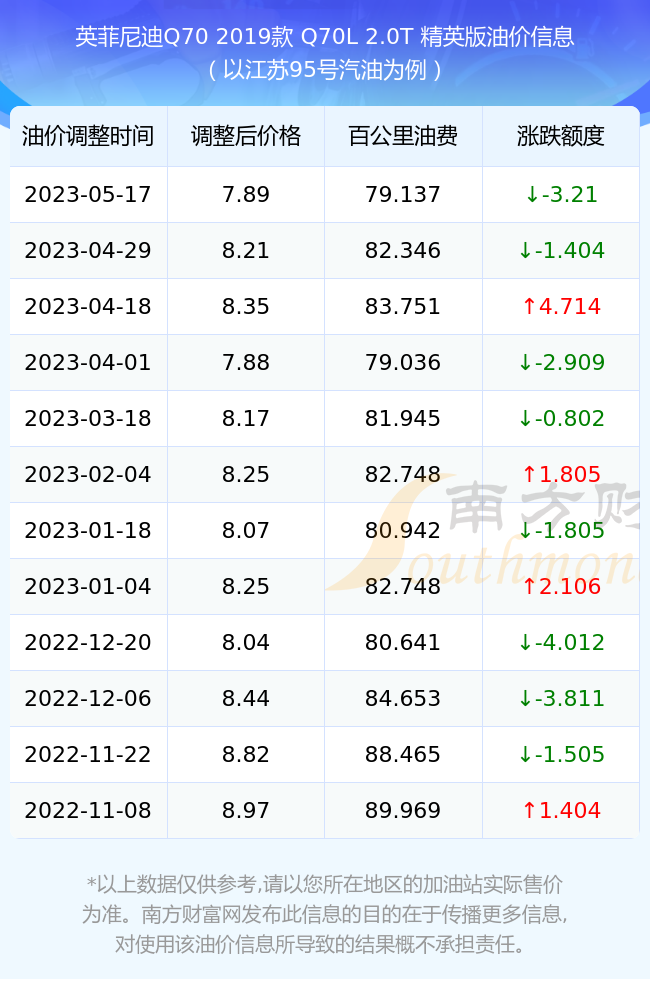
Task: Select the date 2023-04-18
Action: [x=88, y=307]
